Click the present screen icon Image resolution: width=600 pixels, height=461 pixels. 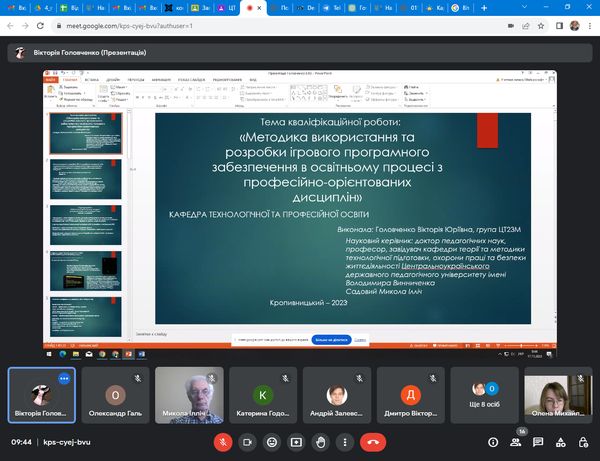[x=296, y=441]
